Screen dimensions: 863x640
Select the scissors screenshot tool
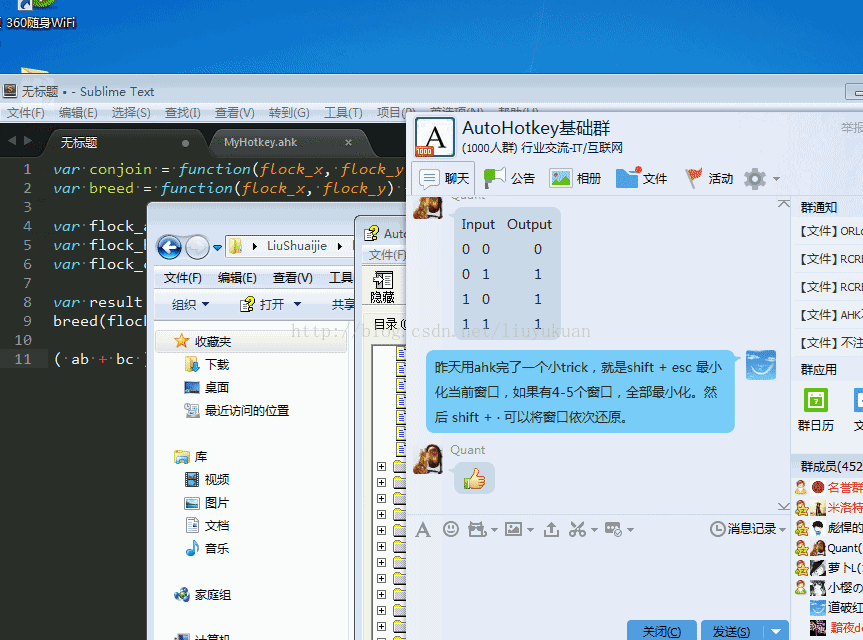(577, 529)
